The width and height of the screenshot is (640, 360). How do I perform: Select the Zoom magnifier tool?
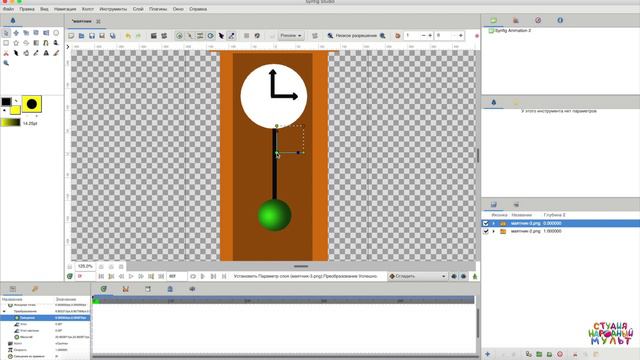[x=6, y=63]
